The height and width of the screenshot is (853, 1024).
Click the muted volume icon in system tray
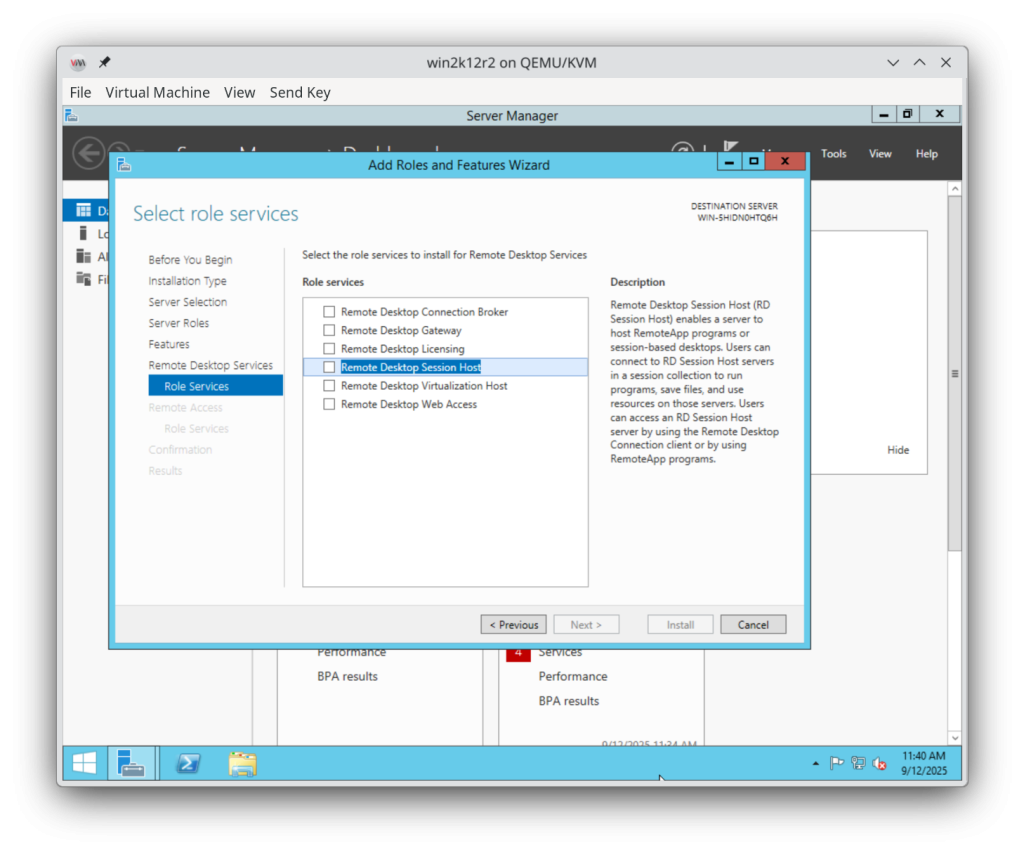point(878,763)
